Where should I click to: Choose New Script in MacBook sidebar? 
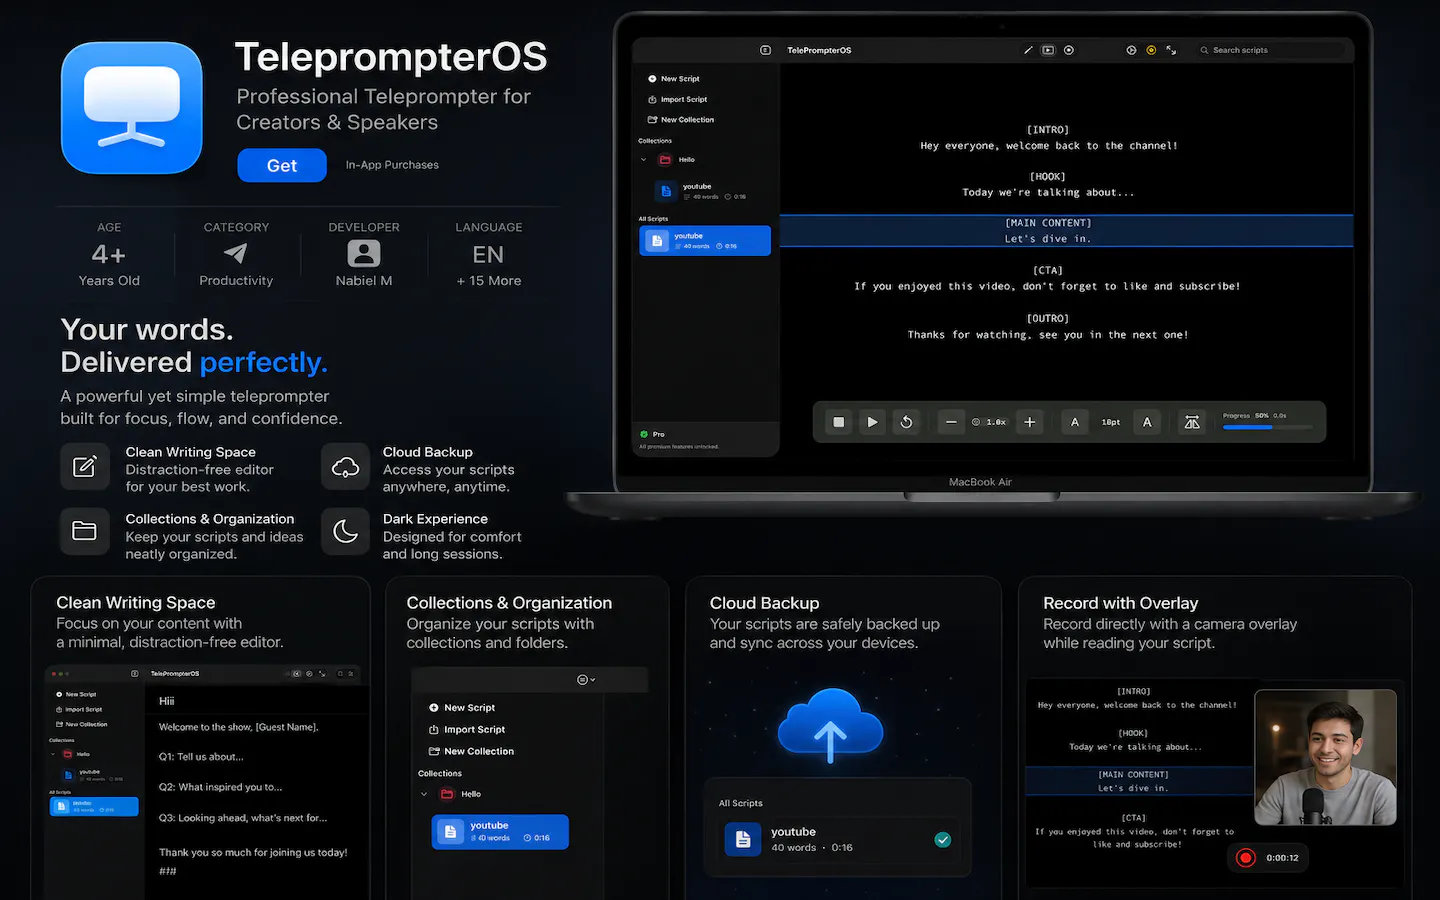(x=674, y=79)
